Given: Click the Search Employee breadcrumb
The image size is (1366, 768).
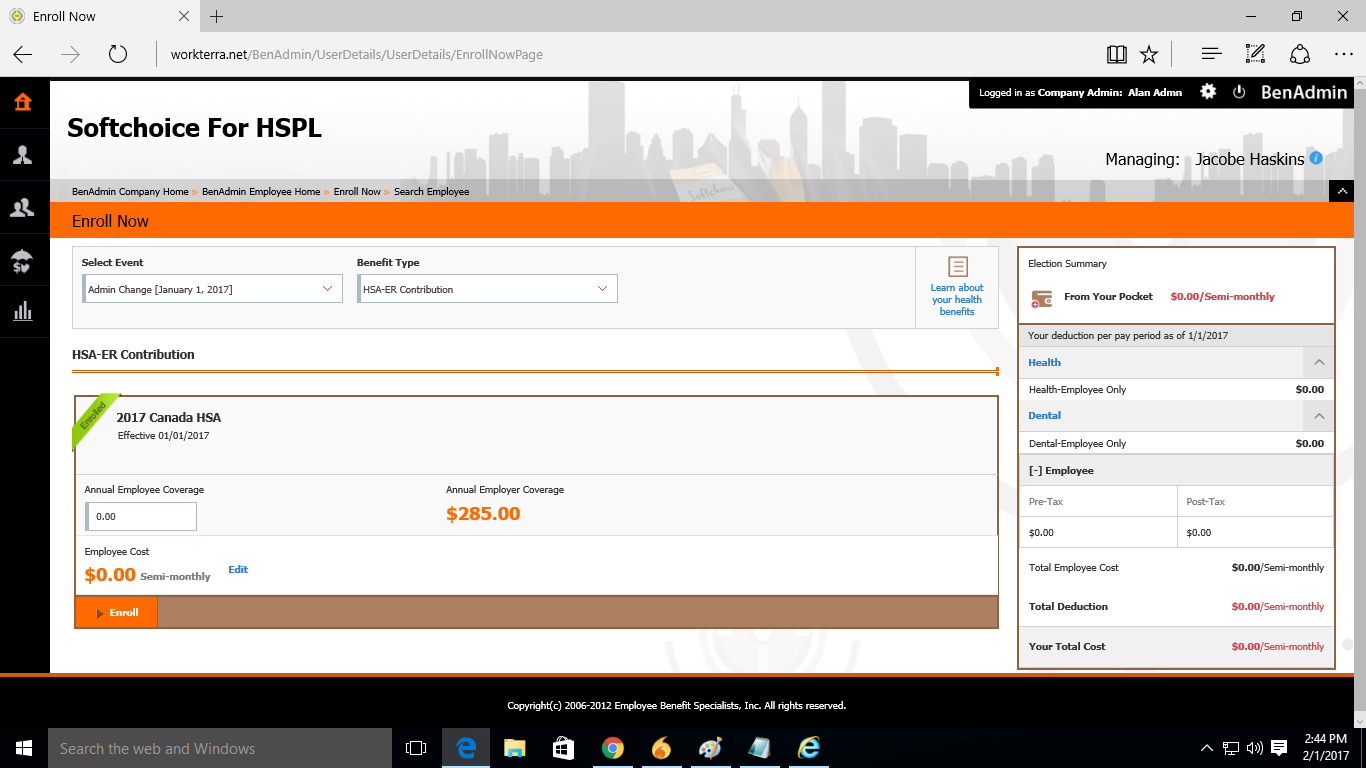Looking at the screenshot, I should click(x=431, y=192).
